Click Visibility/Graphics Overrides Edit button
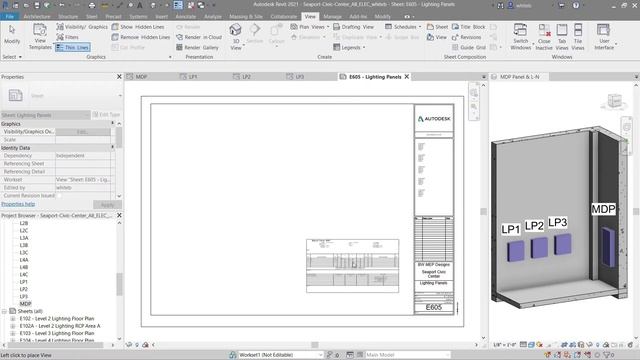640x360 pixels. click(83, 132)
